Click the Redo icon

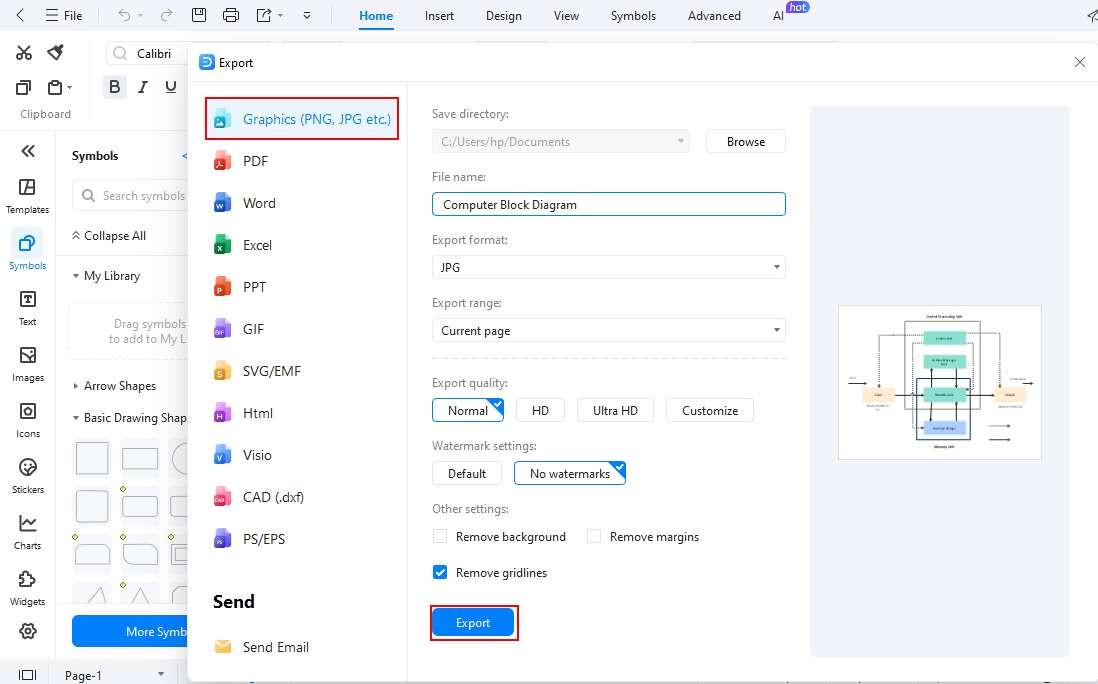click(x=166, y=15)
